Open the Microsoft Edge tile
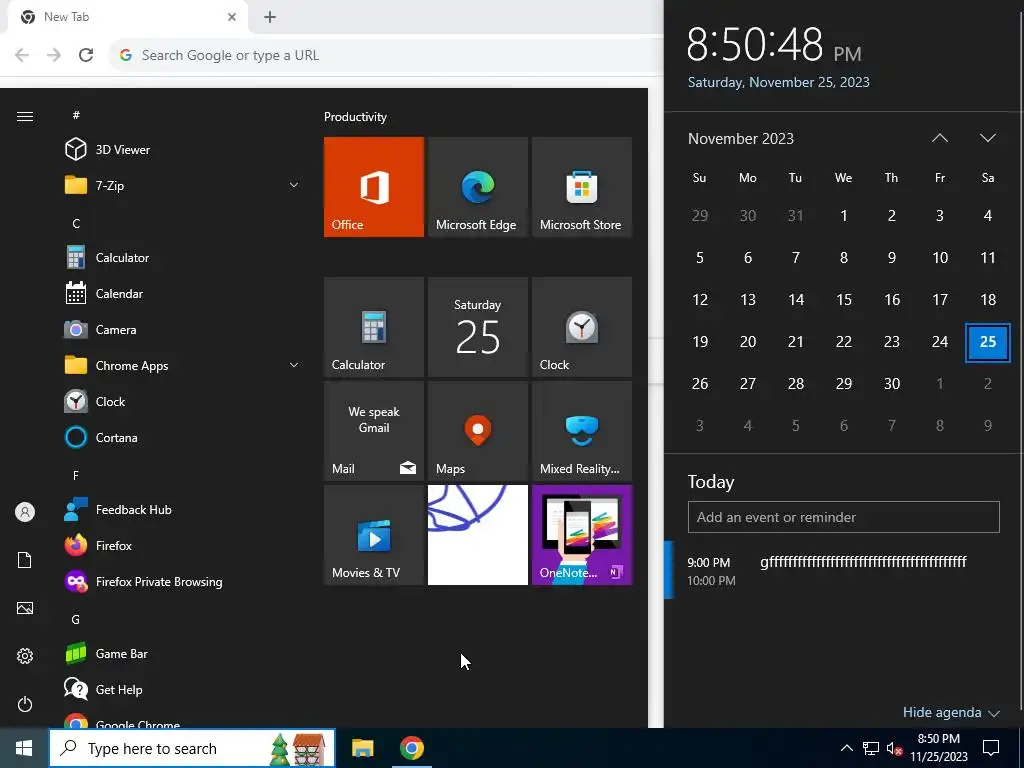1024x768 pixels. coord(477,187)
